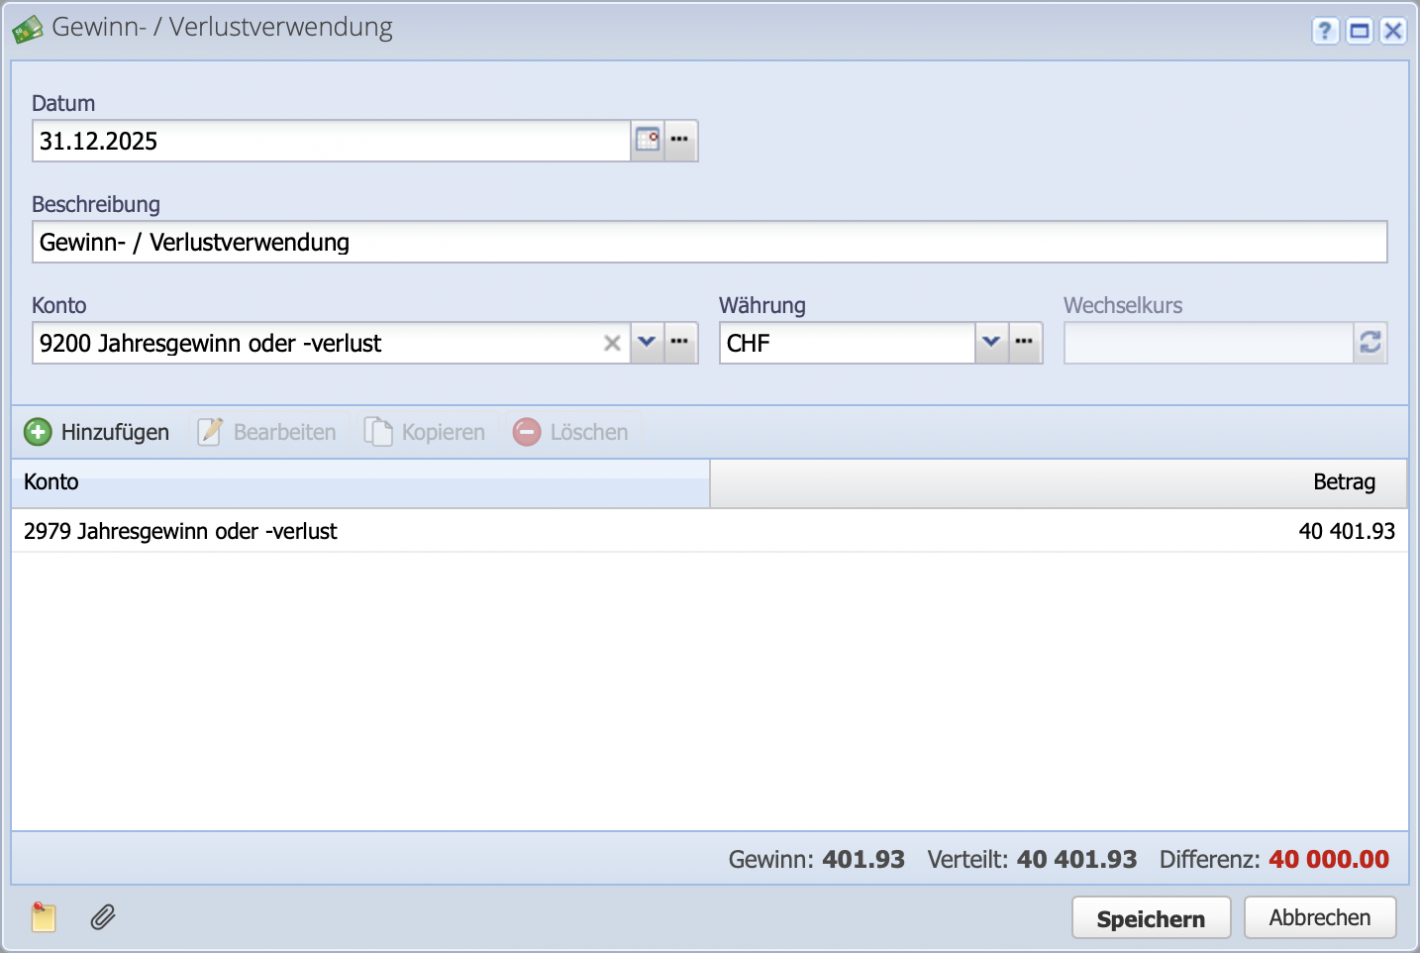Screen dimensions: 1420x953
Task: Click the Betrag column header
Action: coord(1344,482)
